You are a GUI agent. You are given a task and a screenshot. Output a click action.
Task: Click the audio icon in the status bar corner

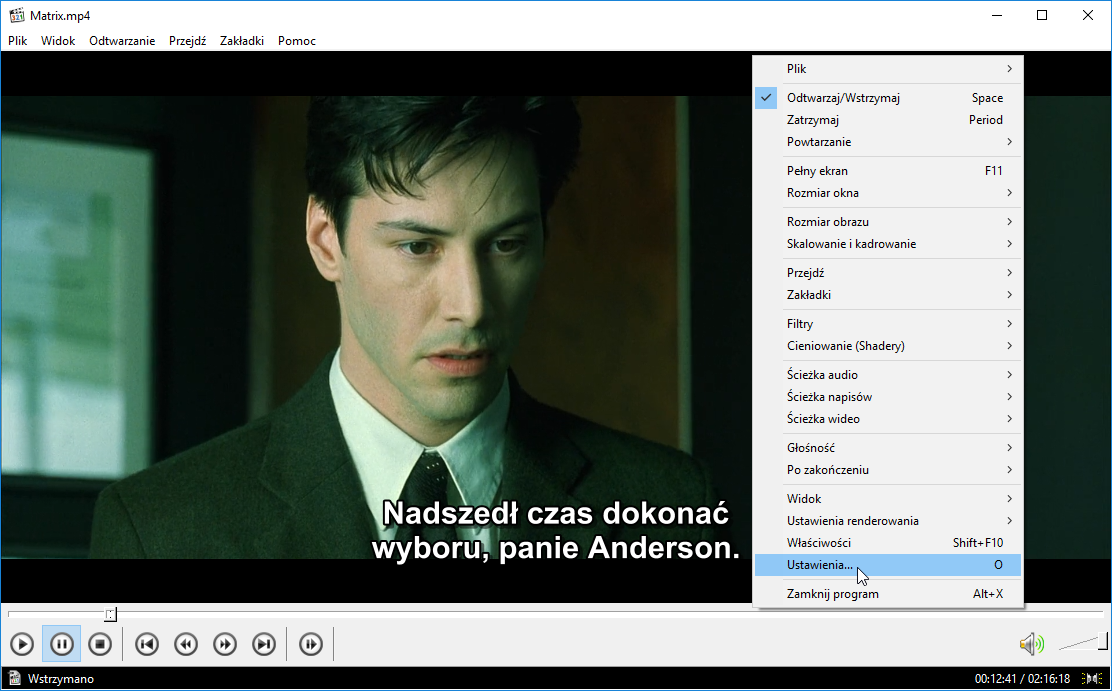coord(1092,679)
